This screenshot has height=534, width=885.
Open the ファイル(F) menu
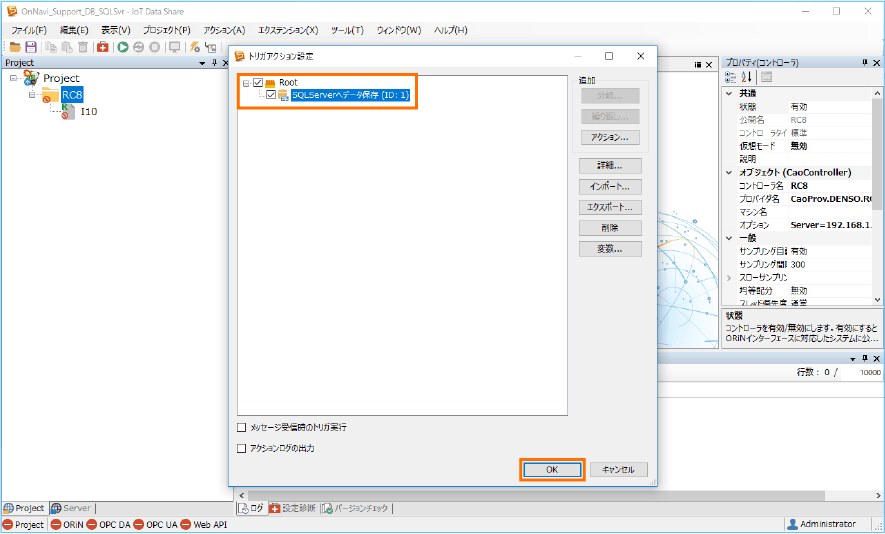tap(28, 30)
